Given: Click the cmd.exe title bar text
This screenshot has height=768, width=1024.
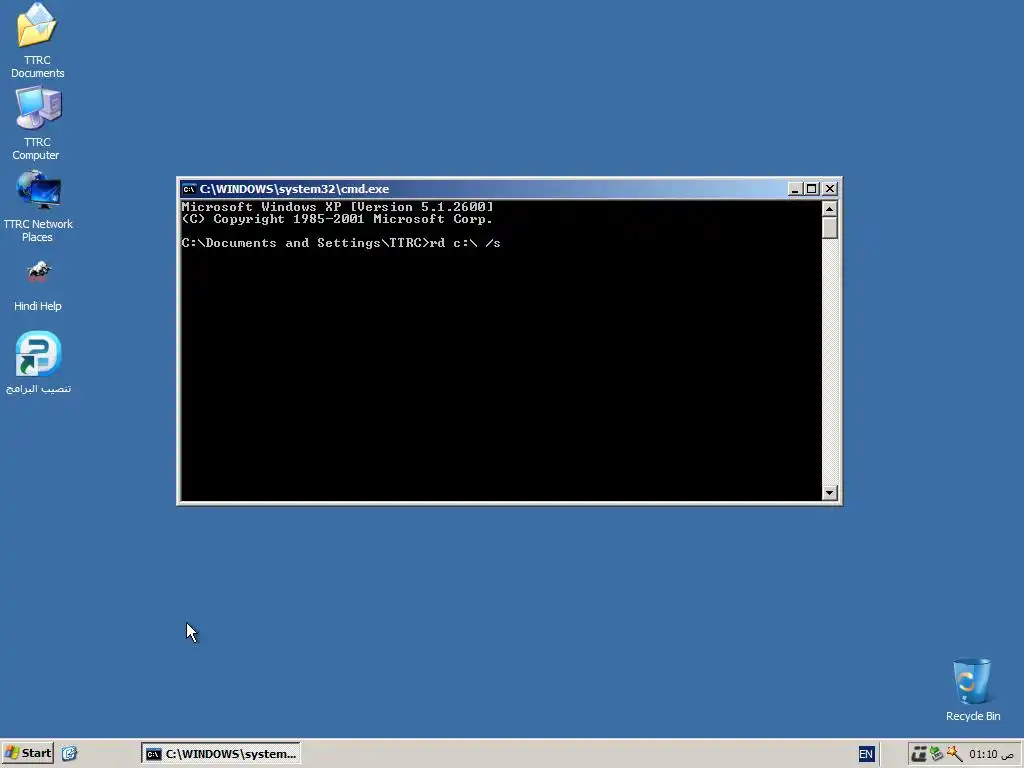Looking at the screenshot, I should point(294,189).
